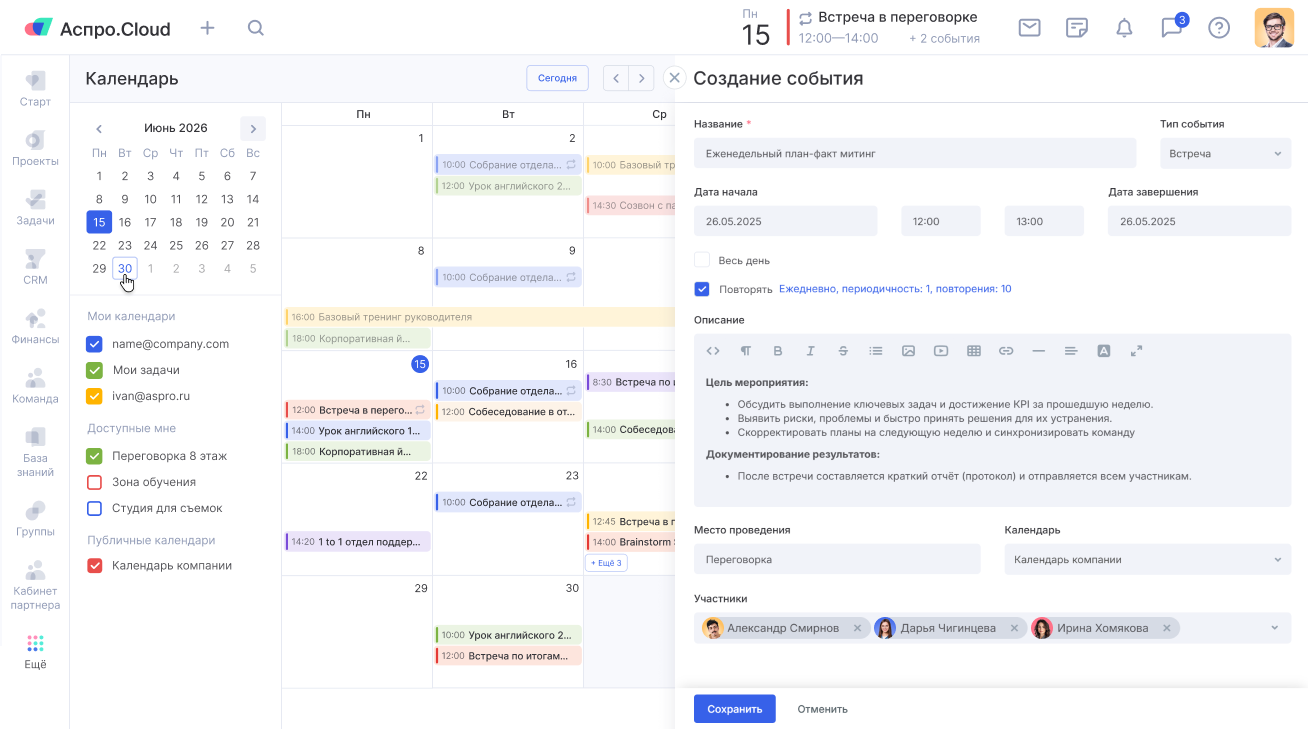Enable the "Весь день" checkbox
Screen dimensions: 1308x729
pos(702,260)
